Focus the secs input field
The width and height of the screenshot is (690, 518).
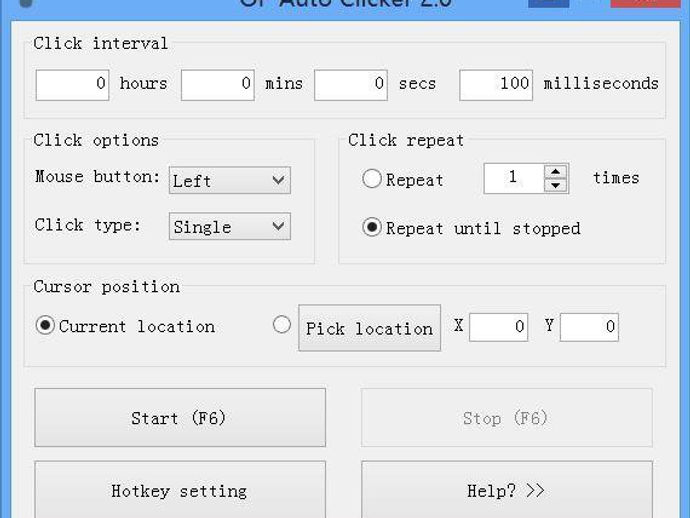(x=351, y=85)
